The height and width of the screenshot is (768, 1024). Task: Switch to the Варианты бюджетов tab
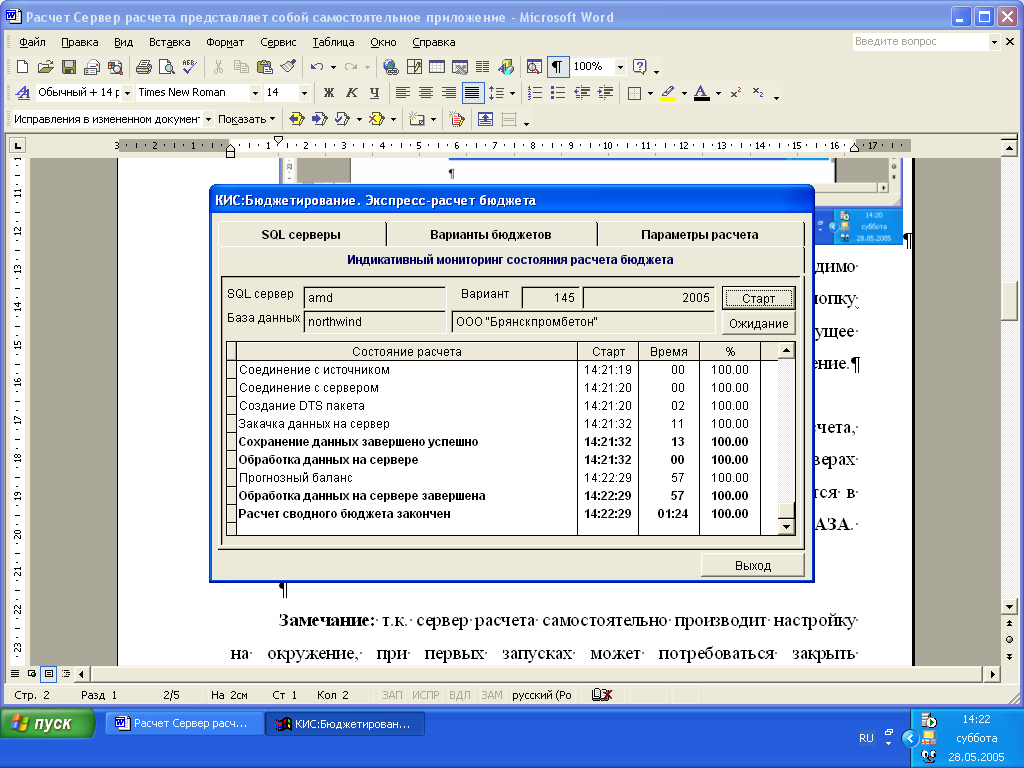[x=490, y=235]
